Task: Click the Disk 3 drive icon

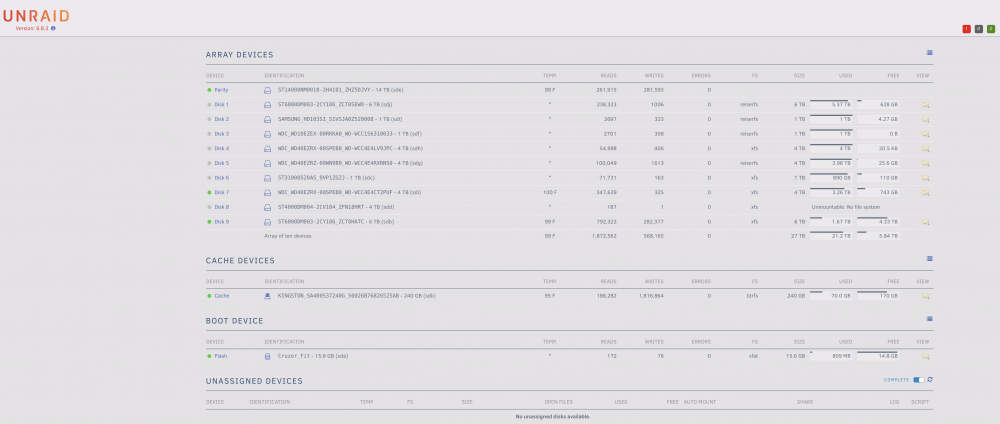Action: 268,134
